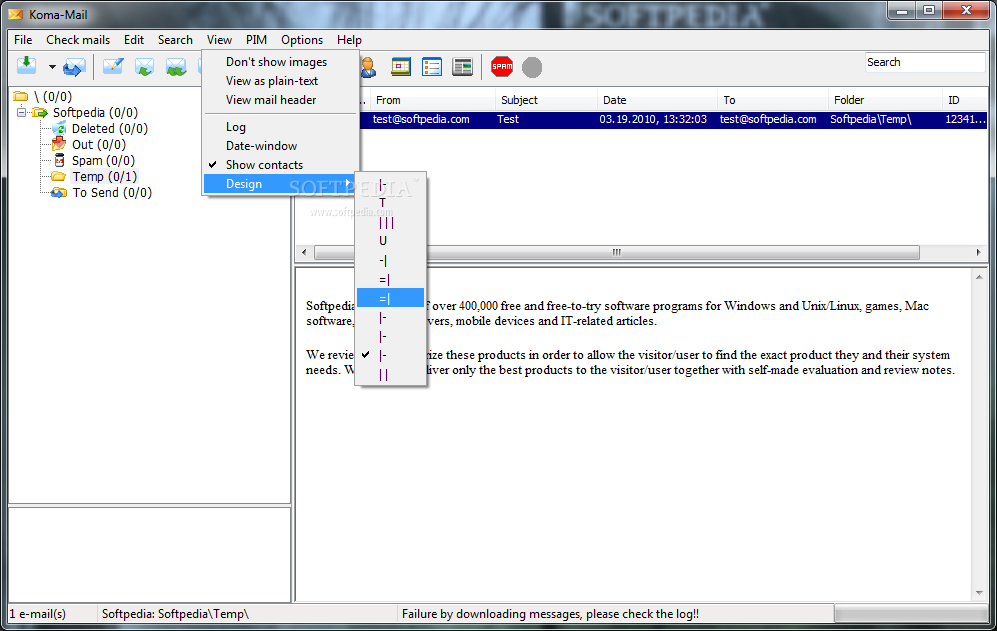The height and width of the screenshot is (631, 997).
Task: Choose the || two-column design layout
Action: point(390,375)
